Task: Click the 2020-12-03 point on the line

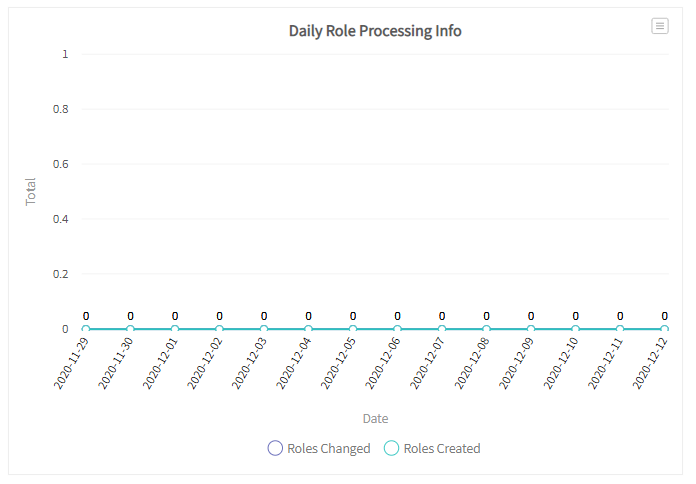Action: pos(264,329)
